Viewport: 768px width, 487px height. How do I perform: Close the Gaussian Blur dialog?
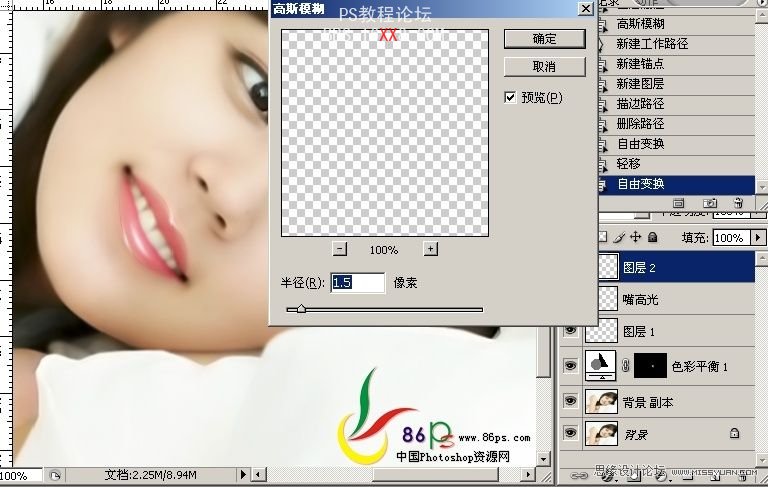(584, 8)
